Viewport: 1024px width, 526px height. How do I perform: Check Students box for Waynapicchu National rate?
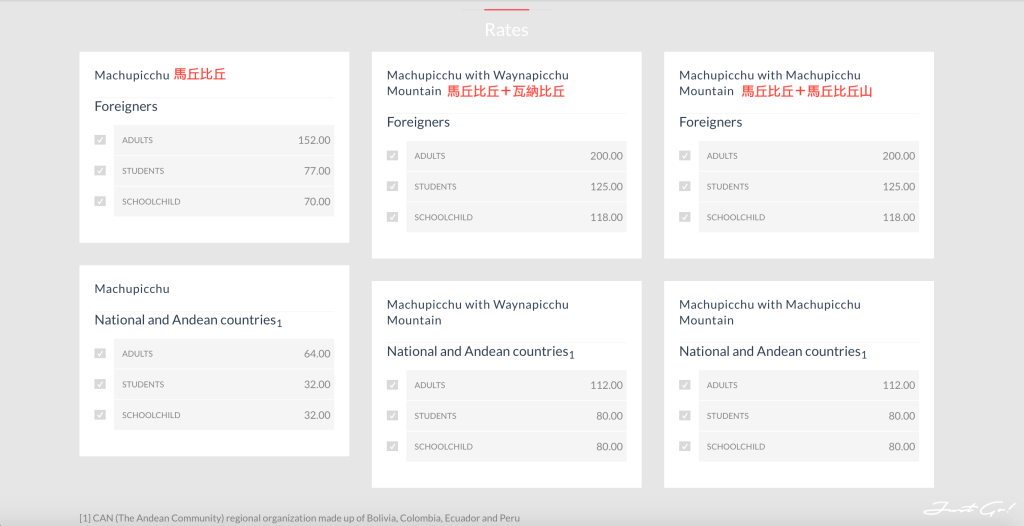392,416
